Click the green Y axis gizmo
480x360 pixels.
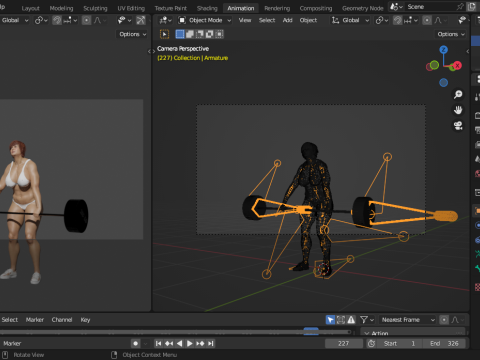pos(434,65)
